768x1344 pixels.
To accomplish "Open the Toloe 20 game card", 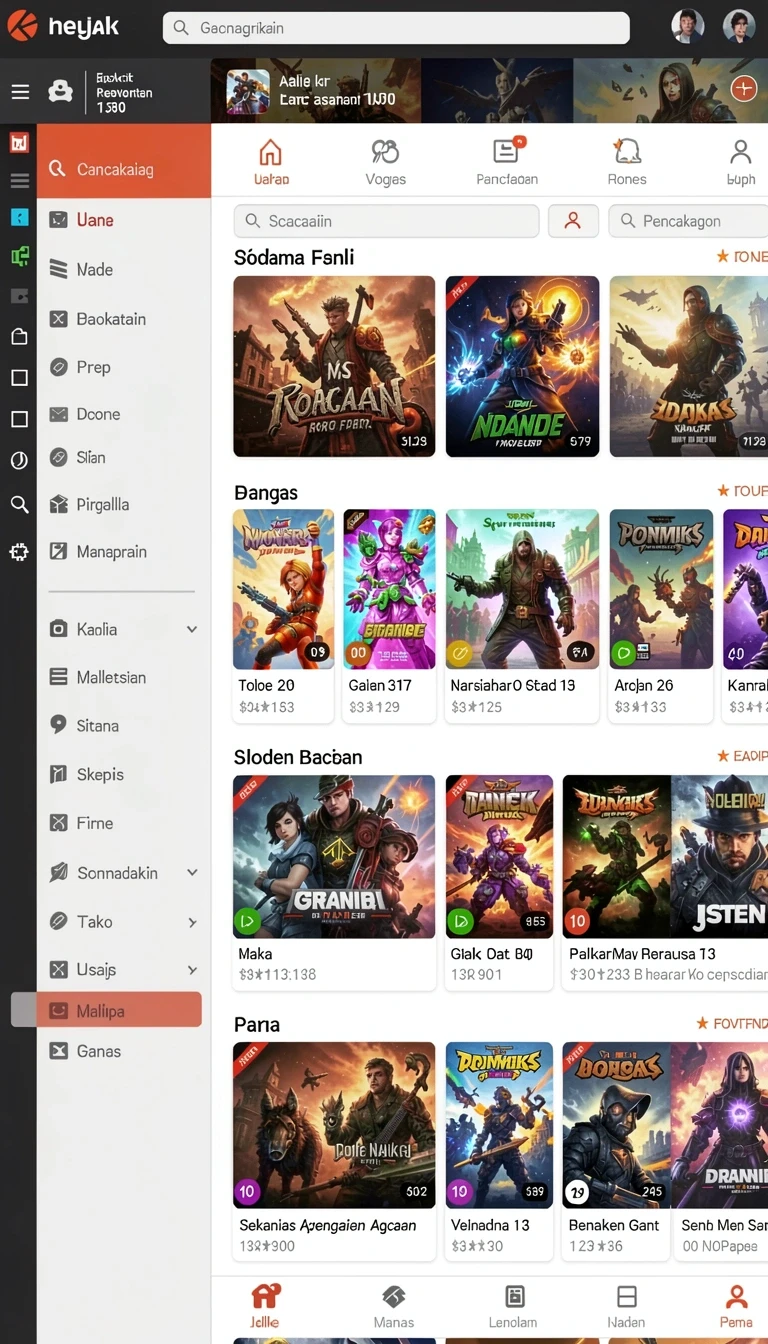I will (284, 615).
